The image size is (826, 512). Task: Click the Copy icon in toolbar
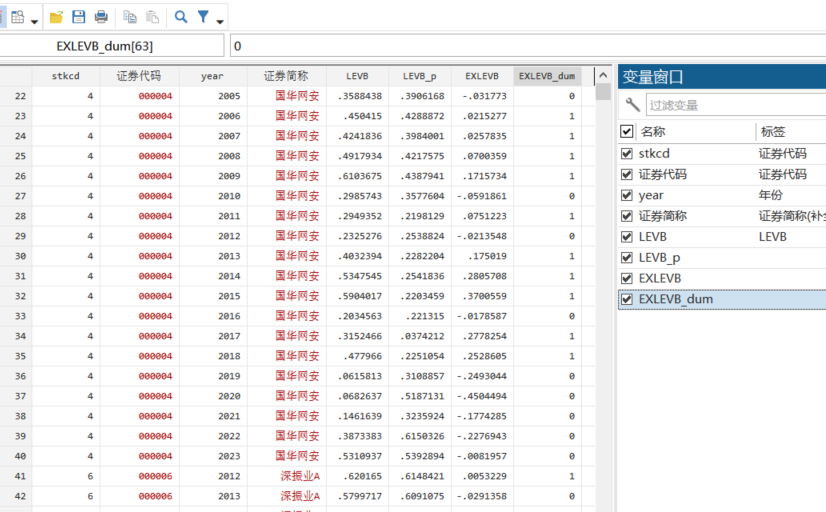click(x=130, y=17)
